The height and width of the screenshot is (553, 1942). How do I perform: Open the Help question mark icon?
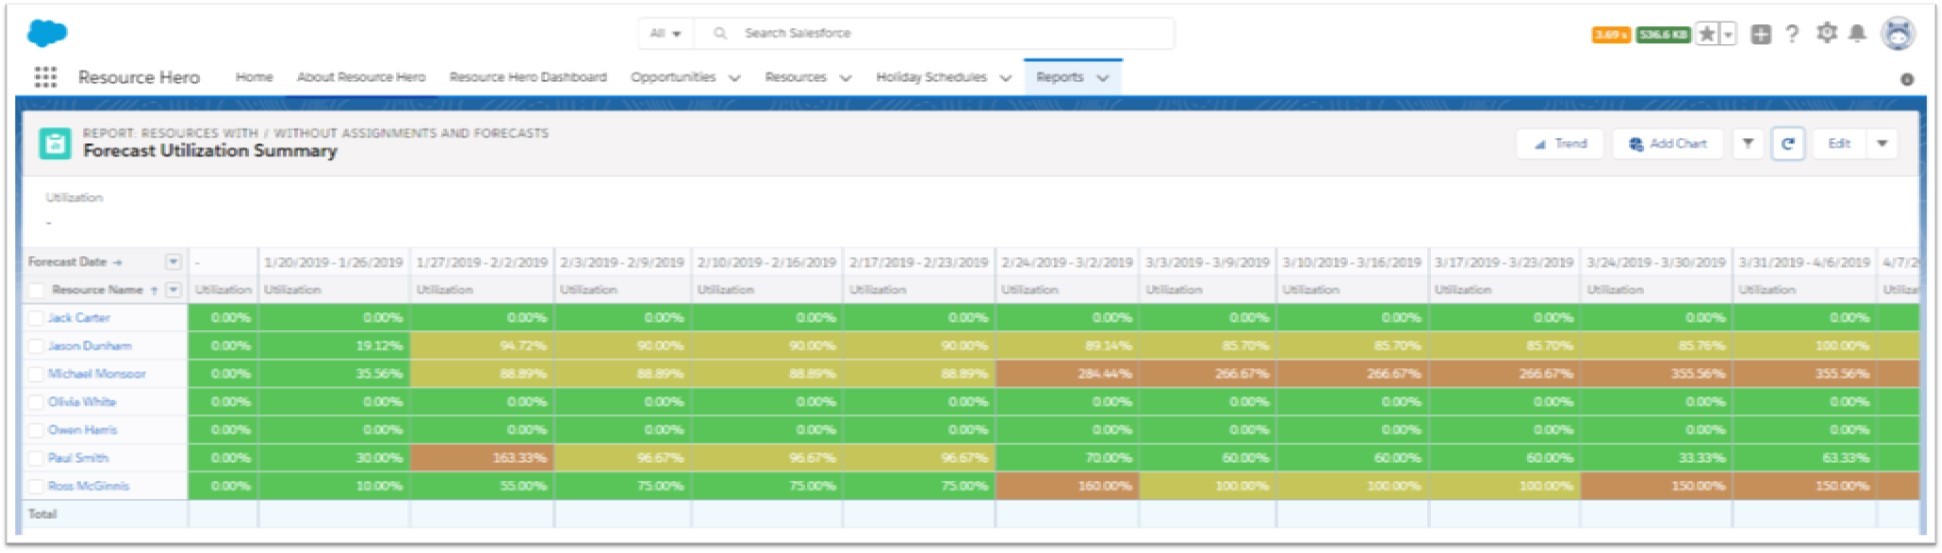click(x=1792, y=34)
